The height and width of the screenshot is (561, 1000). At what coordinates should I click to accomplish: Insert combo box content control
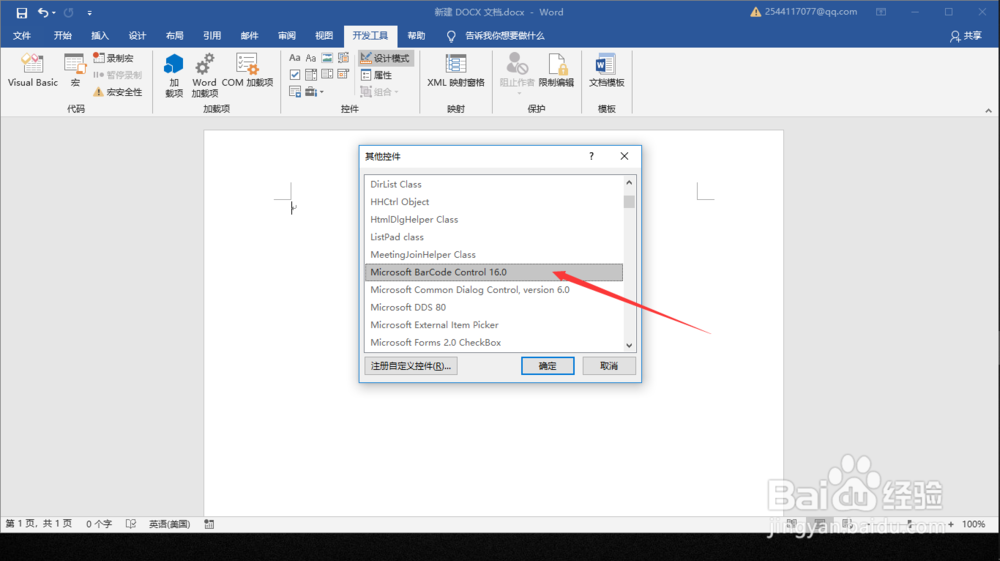[x=311, y=75]
